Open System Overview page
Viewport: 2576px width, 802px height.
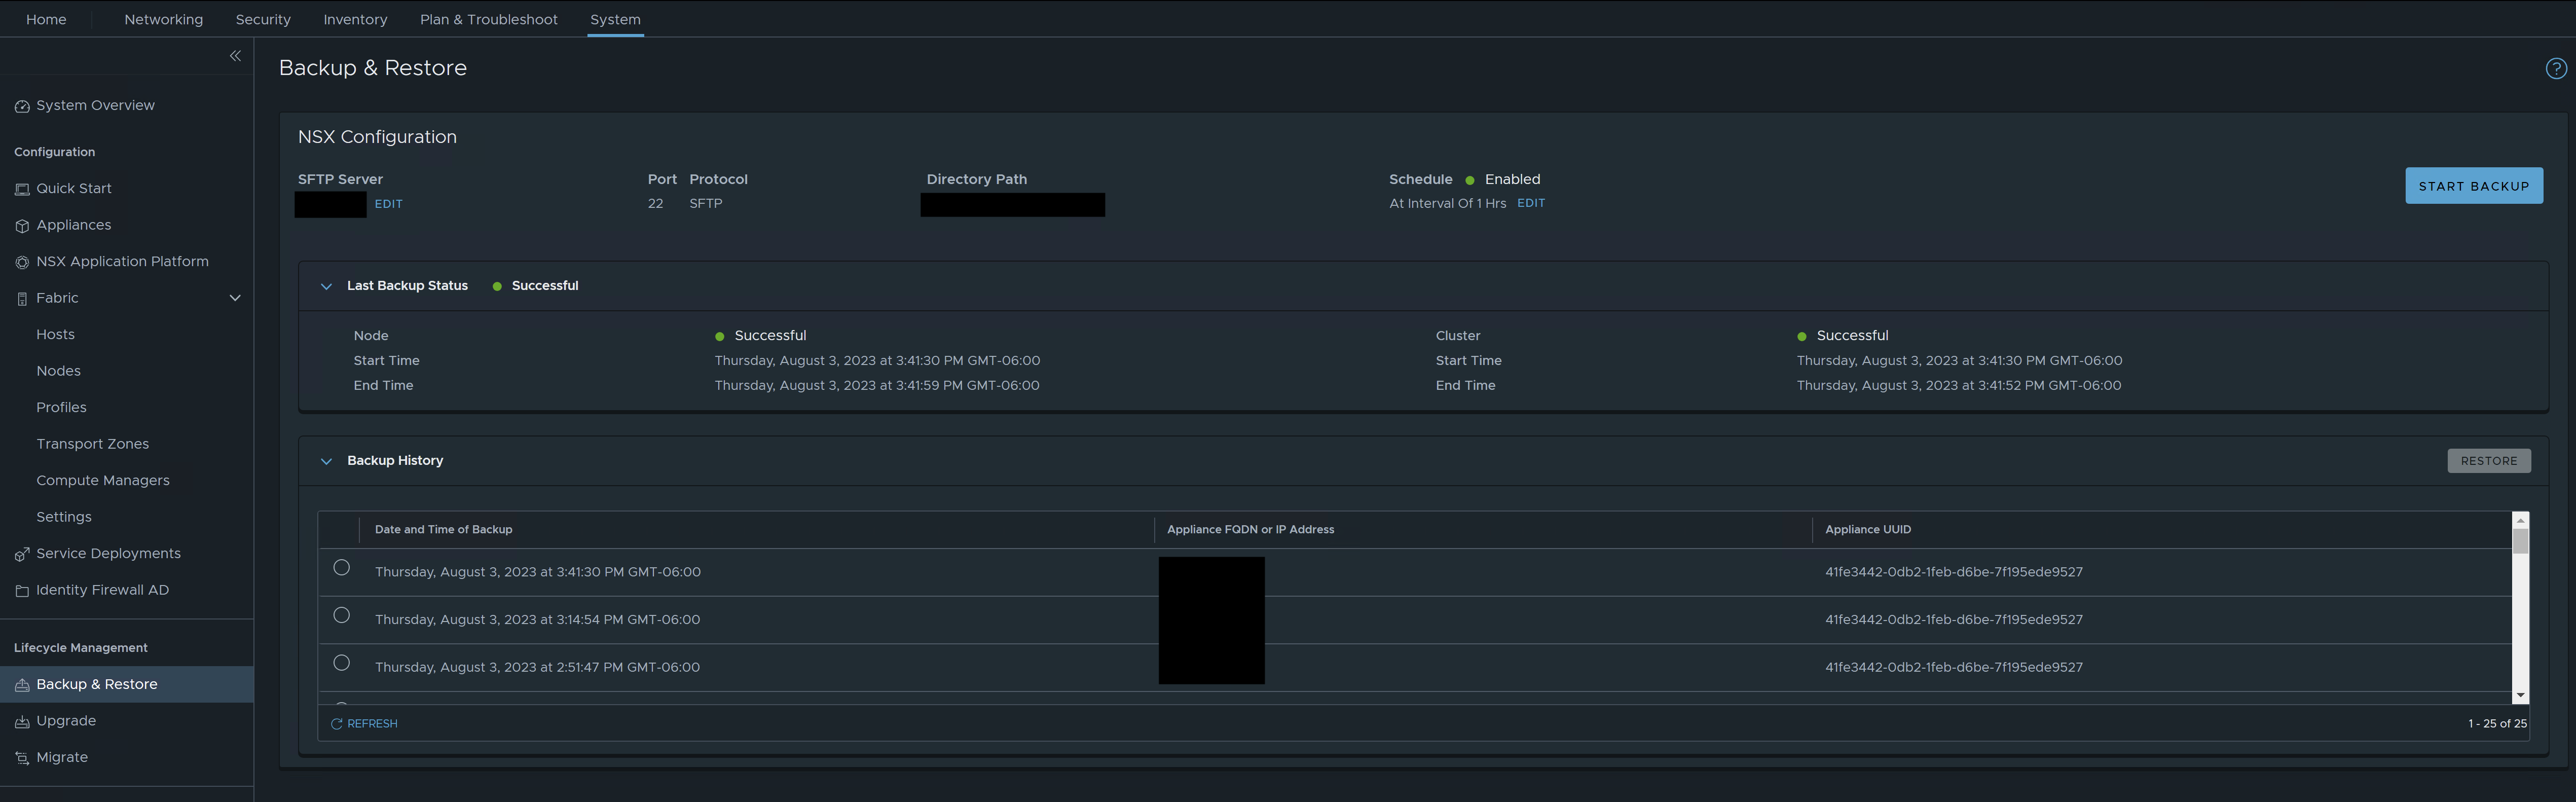[95, 105]
